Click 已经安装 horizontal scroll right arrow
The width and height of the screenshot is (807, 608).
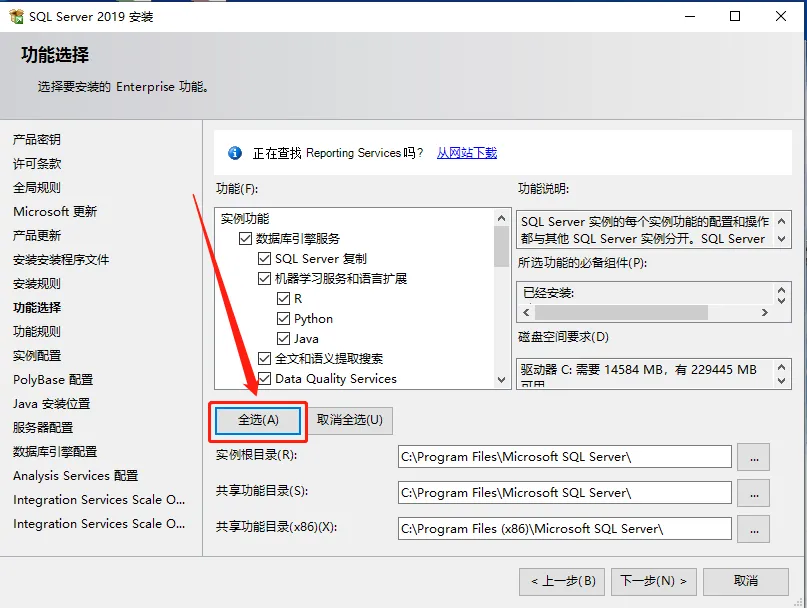[x=765, y=312]
